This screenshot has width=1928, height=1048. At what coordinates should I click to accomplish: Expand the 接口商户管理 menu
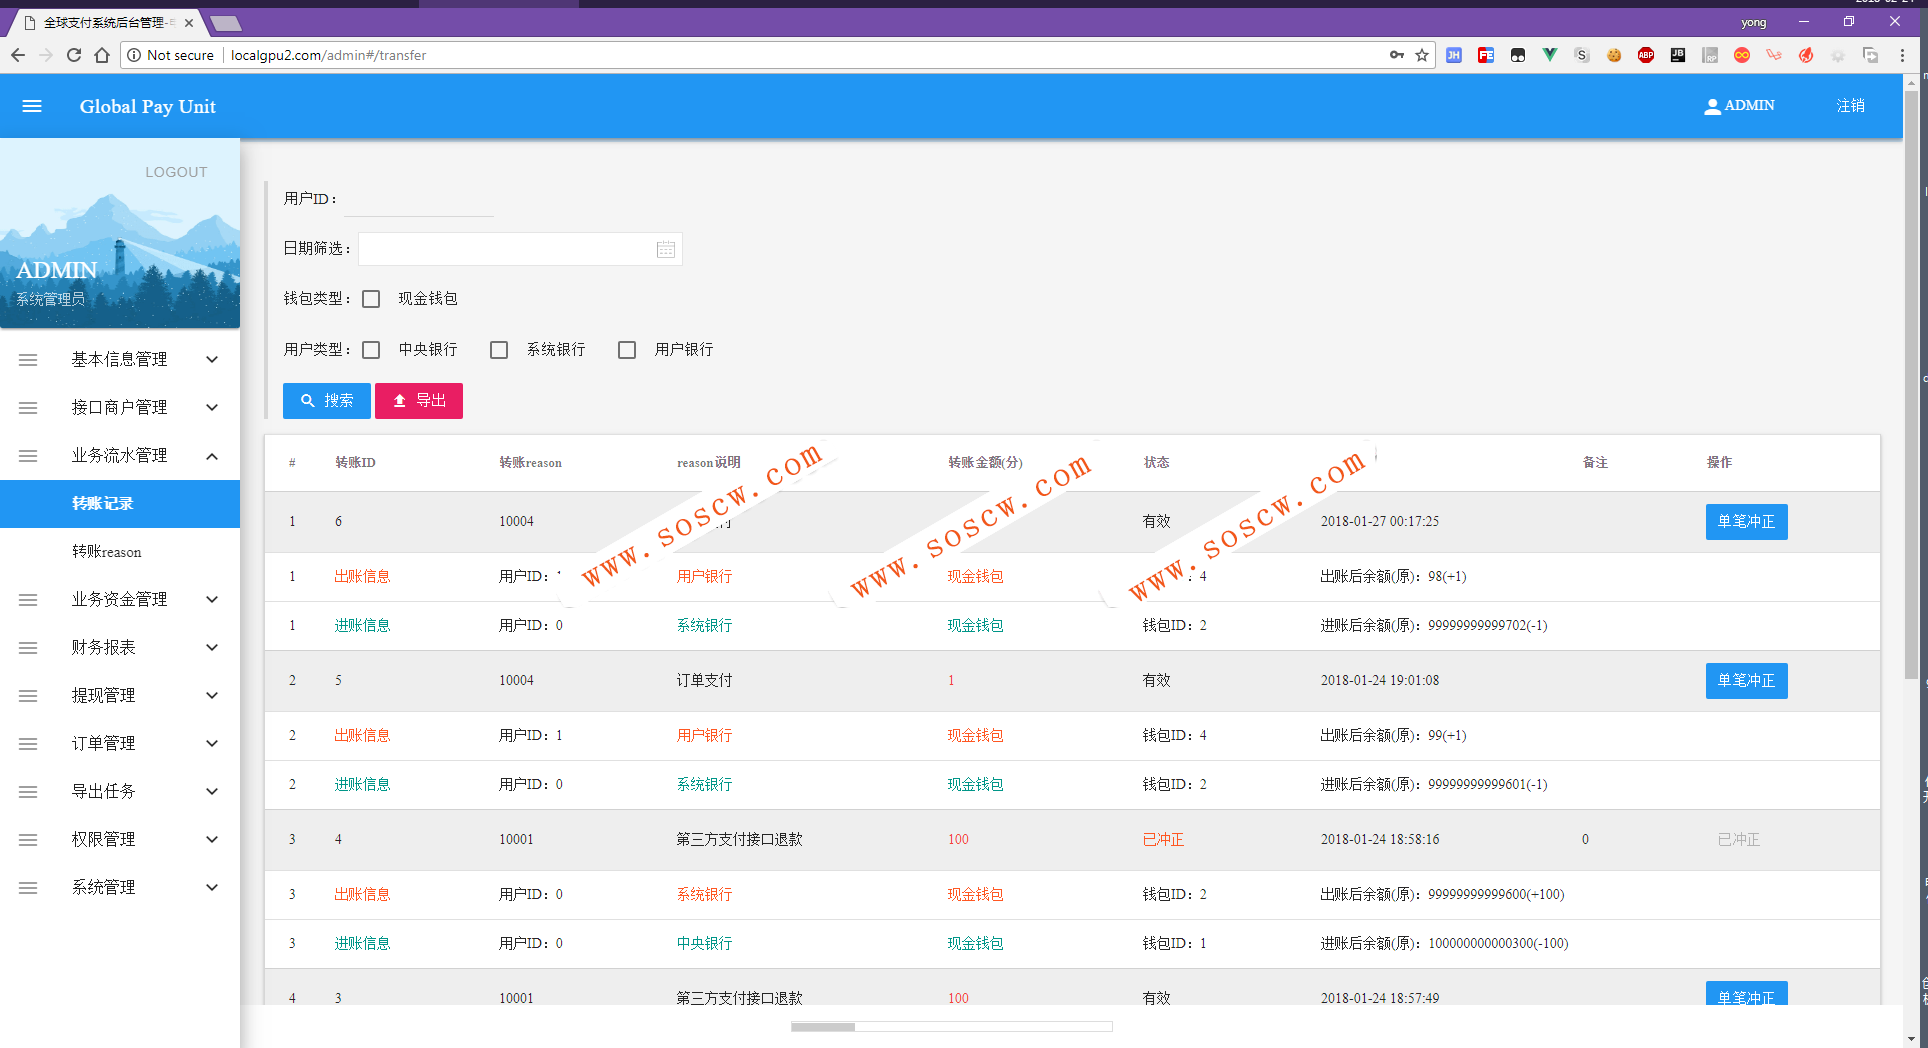coord(120,407)
